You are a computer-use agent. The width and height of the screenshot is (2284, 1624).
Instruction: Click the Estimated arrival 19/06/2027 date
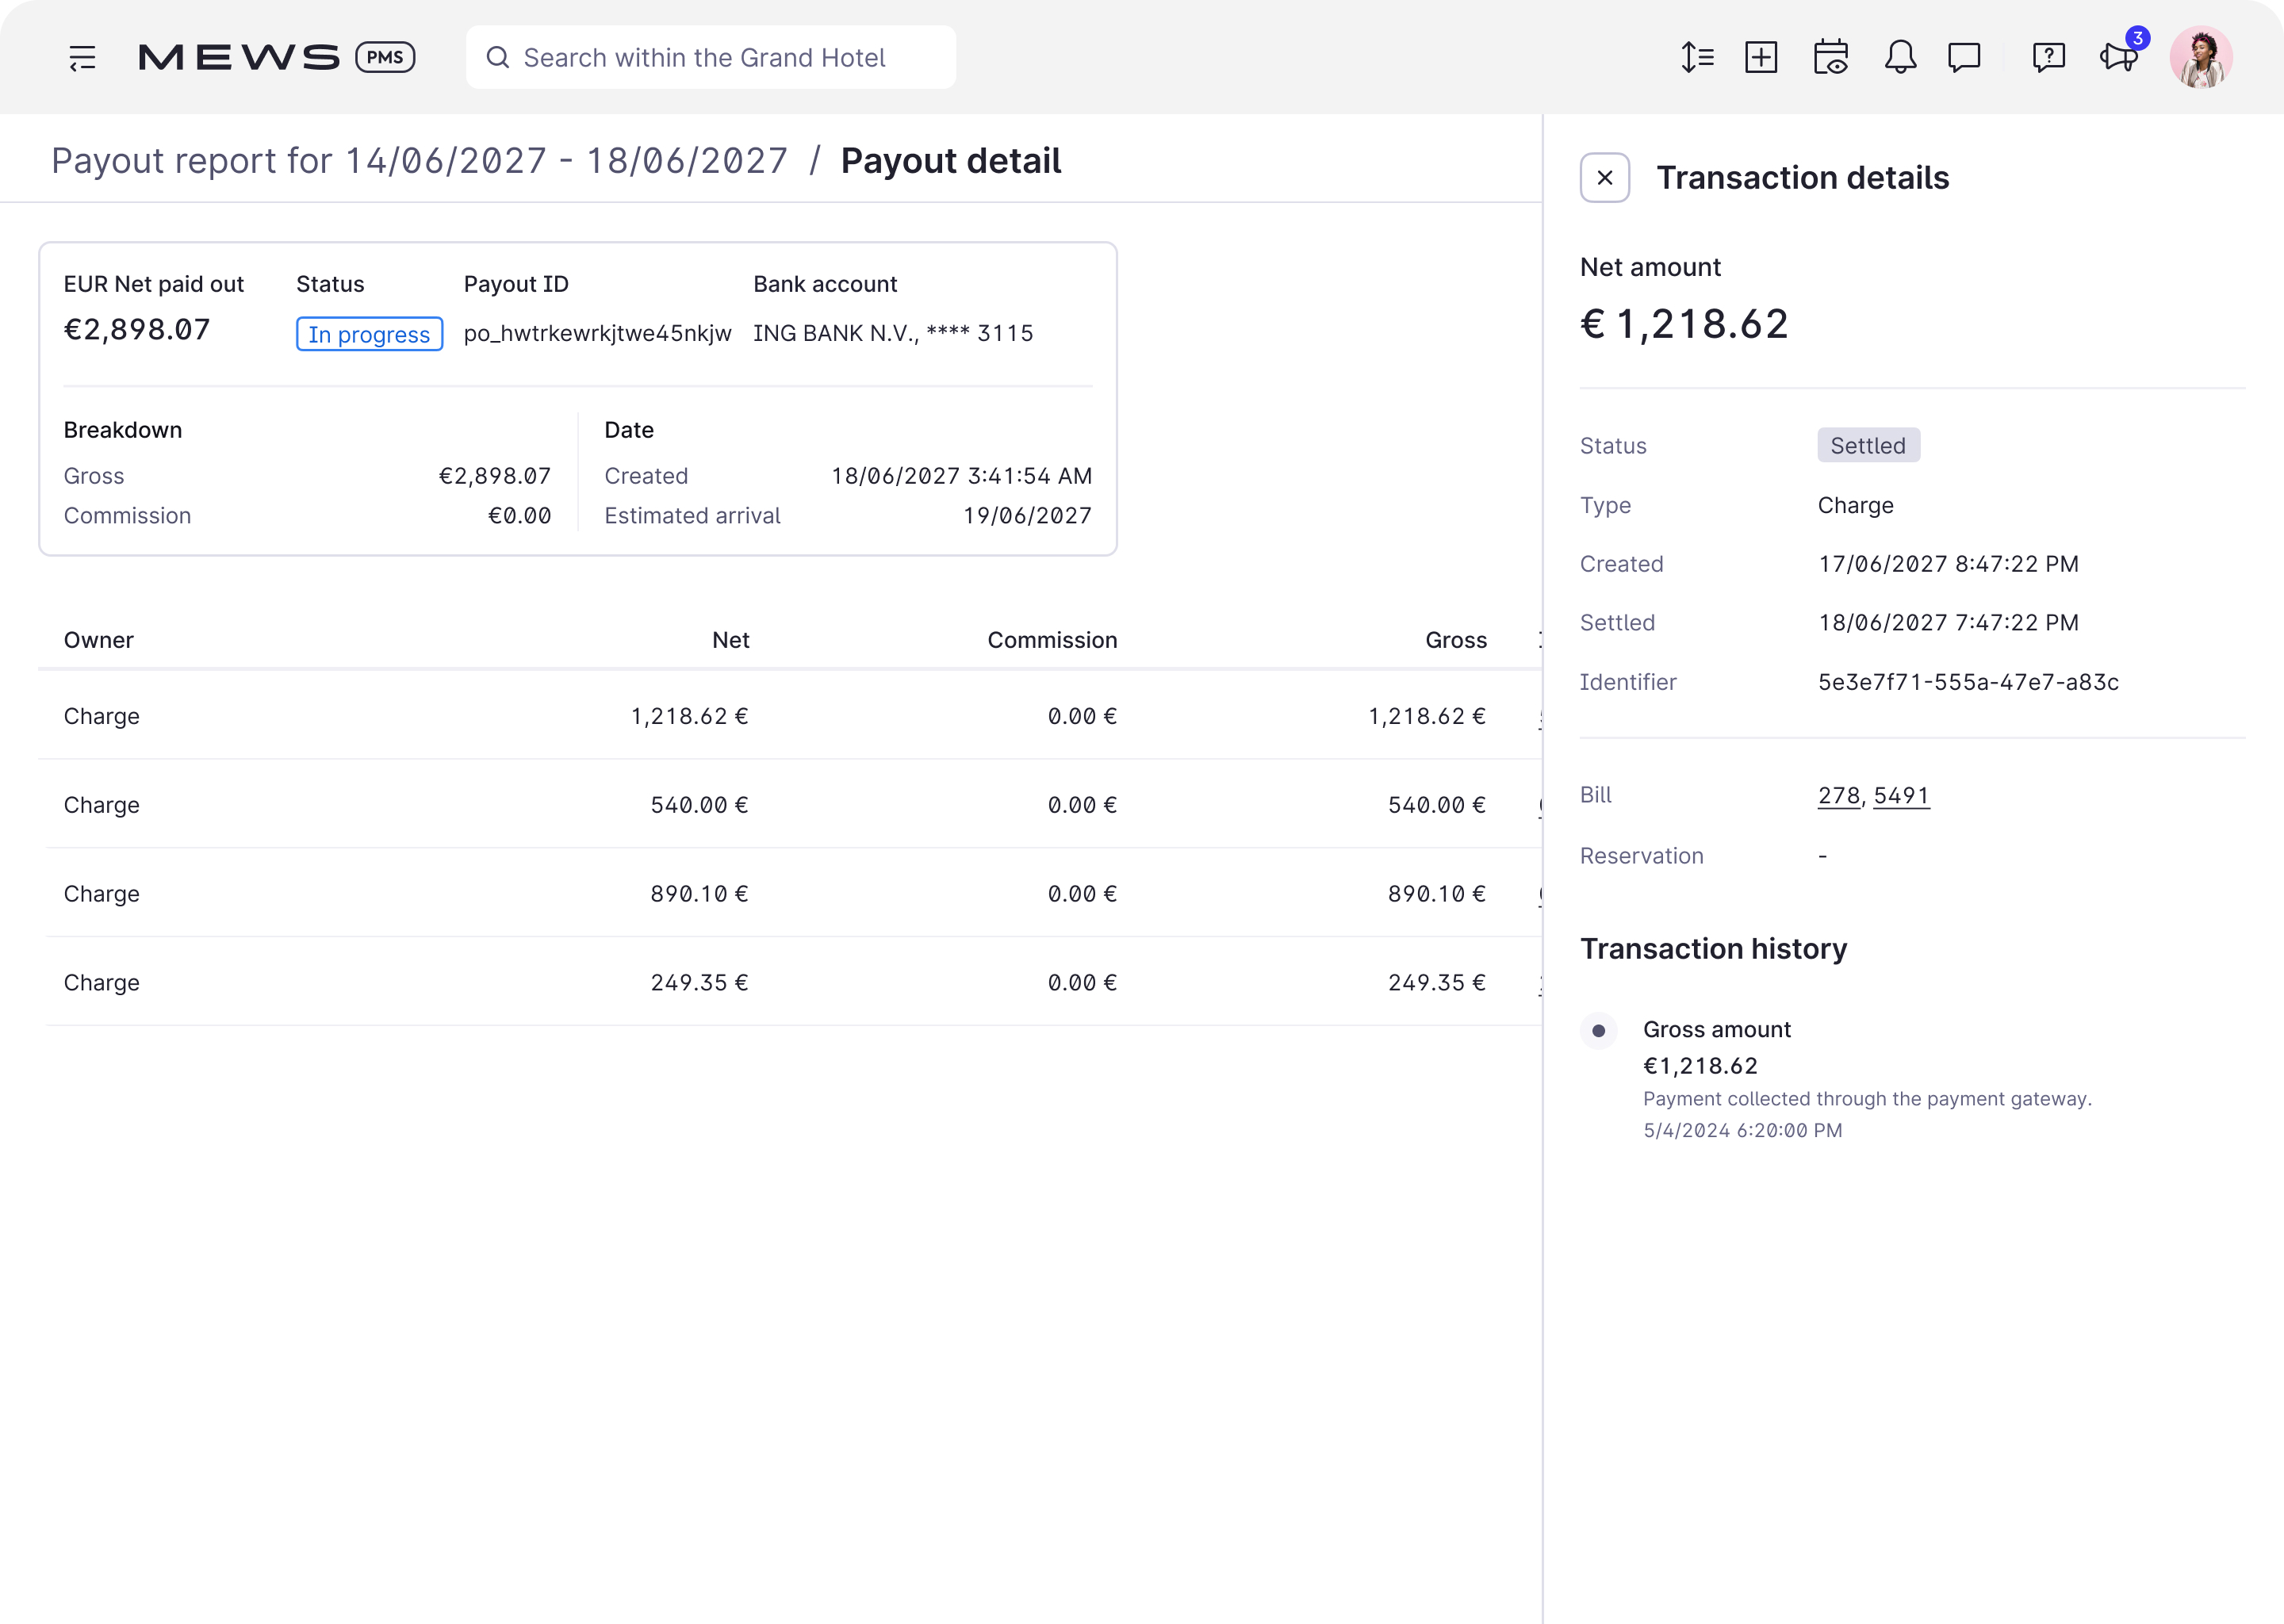(1027, 516)
